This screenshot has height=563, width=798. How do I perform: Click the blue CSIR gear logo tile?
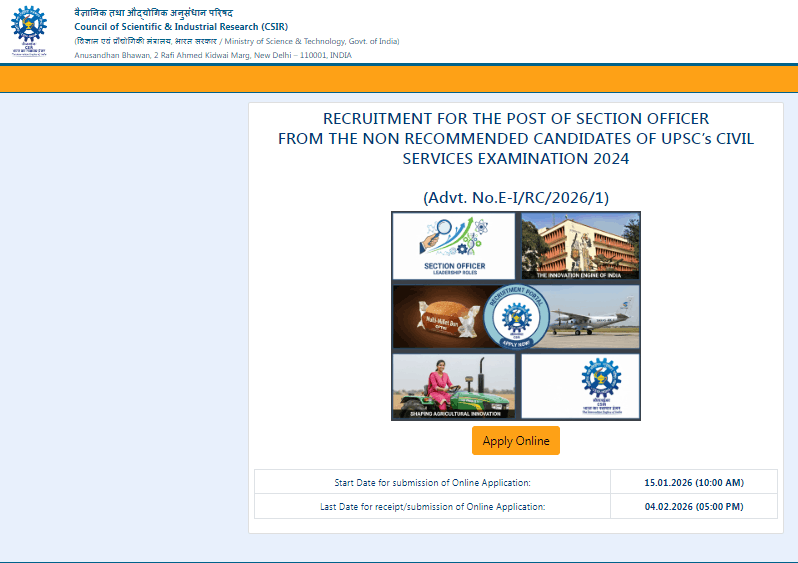click(580, 386)
